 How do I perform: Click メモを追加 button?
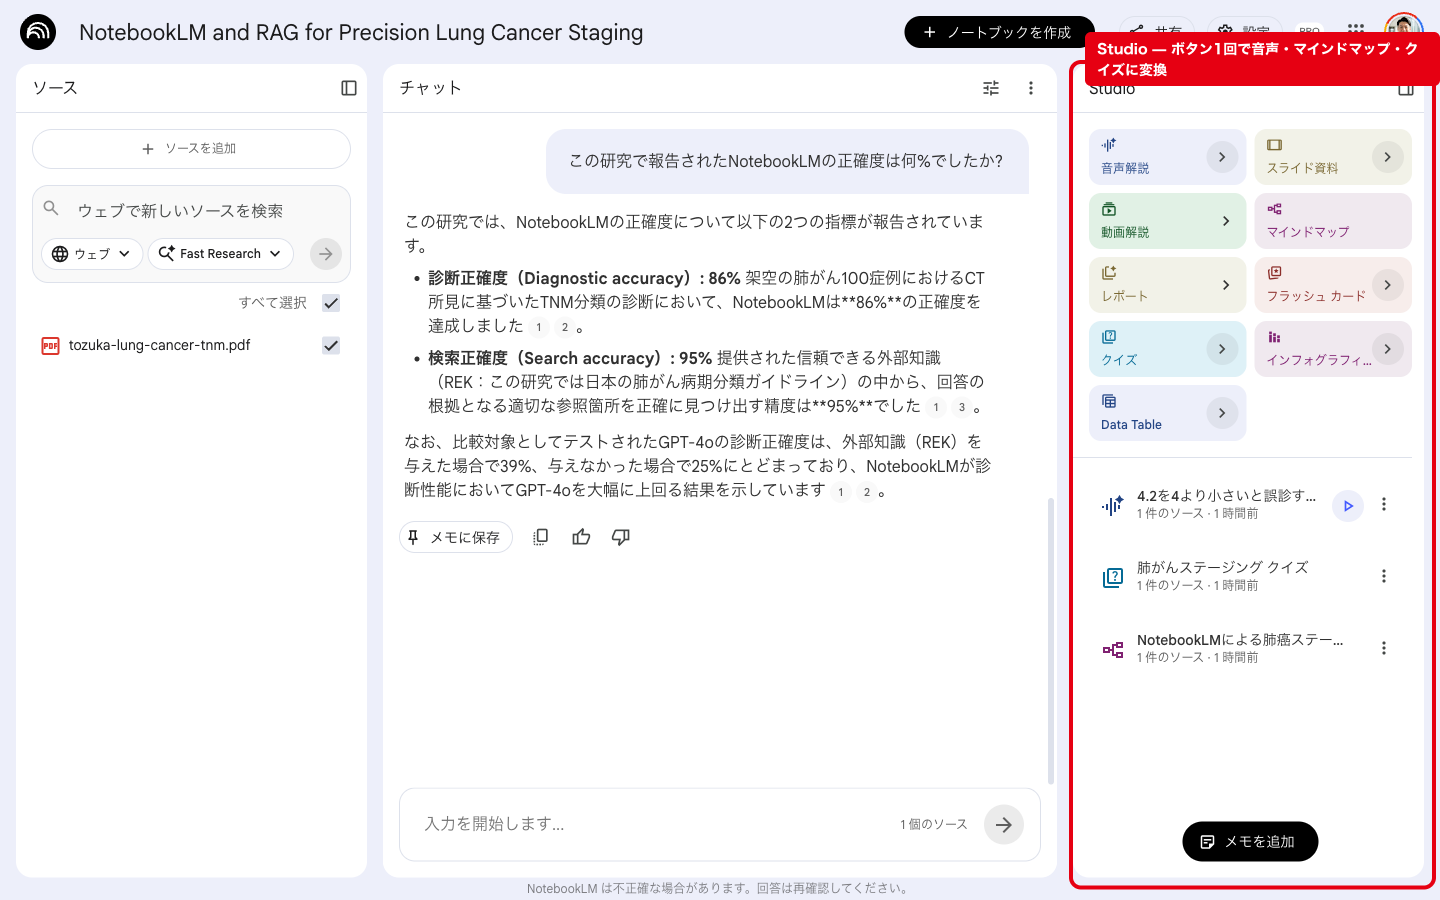(x=1250, y=842)
